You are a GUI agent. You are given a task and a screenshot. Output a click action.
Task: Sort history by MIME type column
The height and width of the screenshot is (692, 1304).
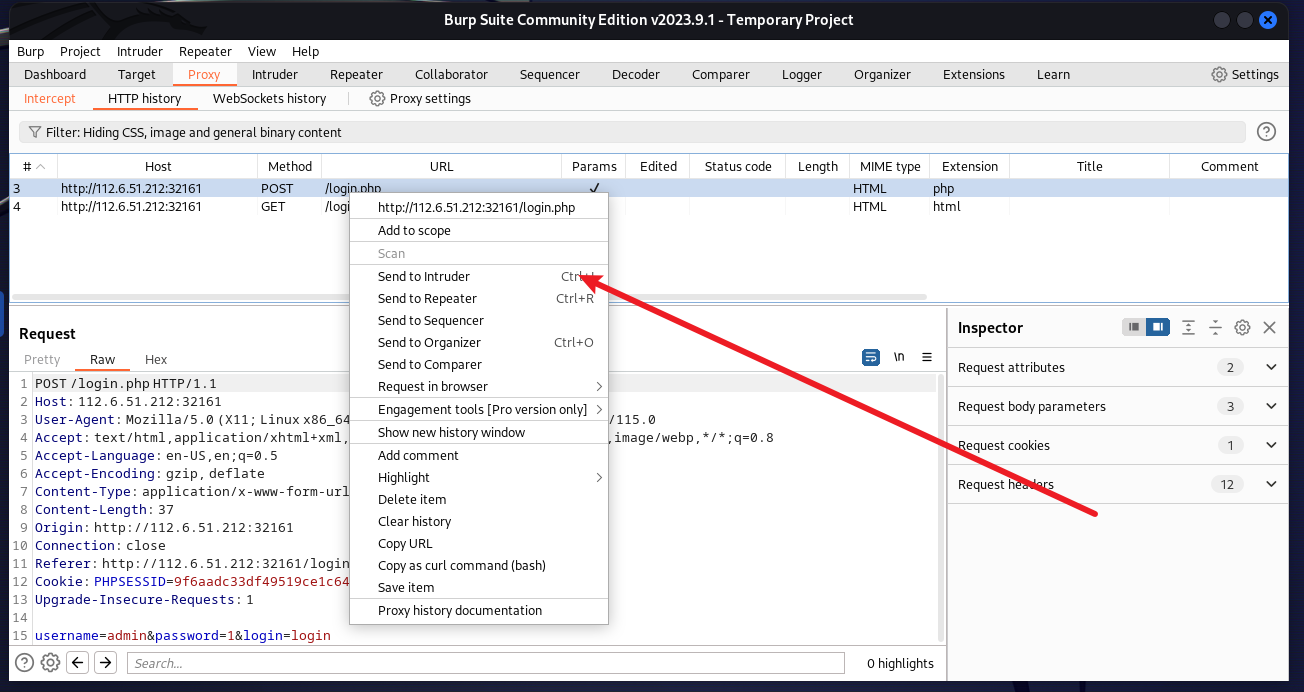click(x=890, y=166)
